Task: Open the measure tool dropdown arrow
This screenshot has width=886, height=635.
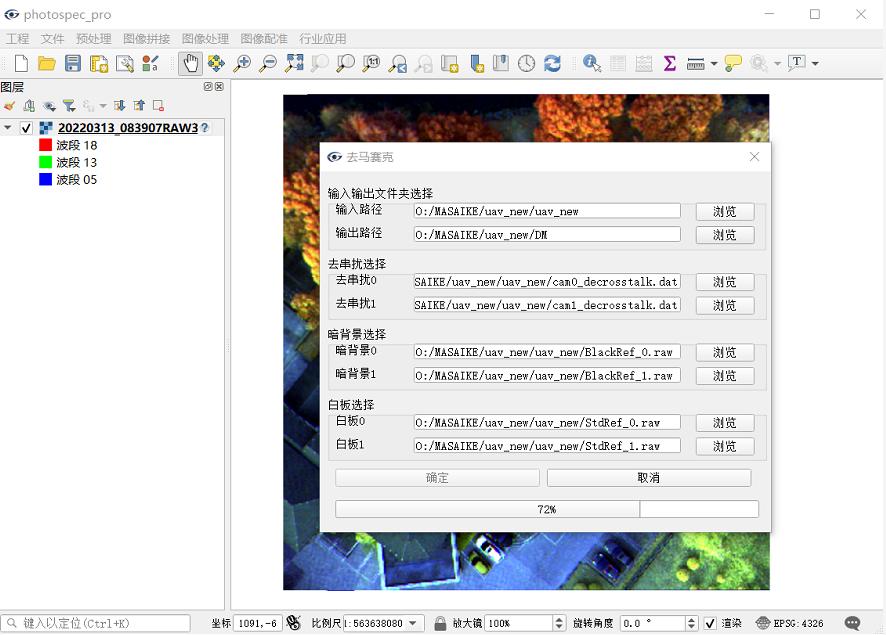Action: 714,64
